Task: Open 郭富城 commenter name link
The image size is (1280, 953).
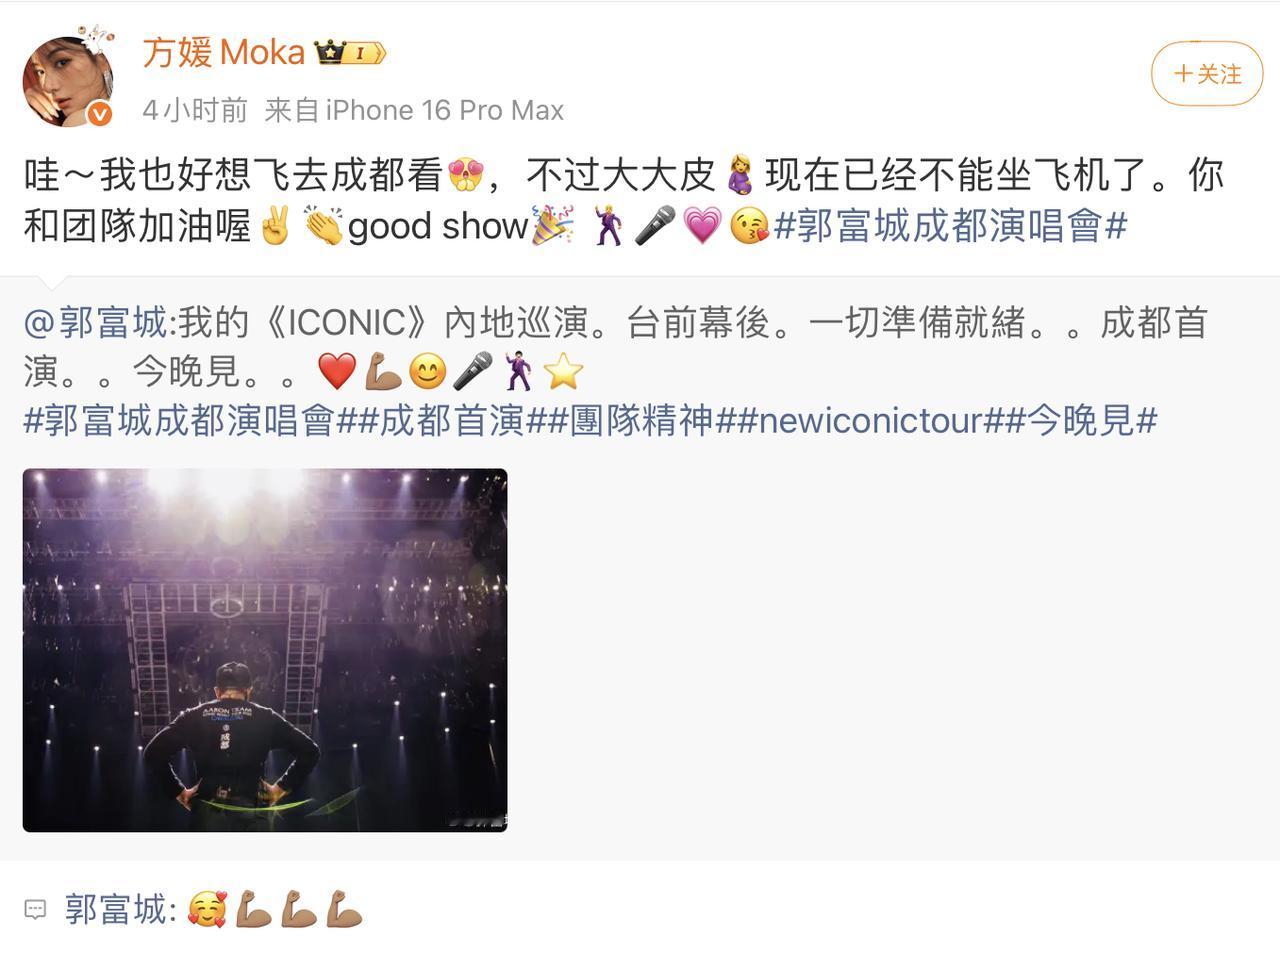Action: point(114,909)
